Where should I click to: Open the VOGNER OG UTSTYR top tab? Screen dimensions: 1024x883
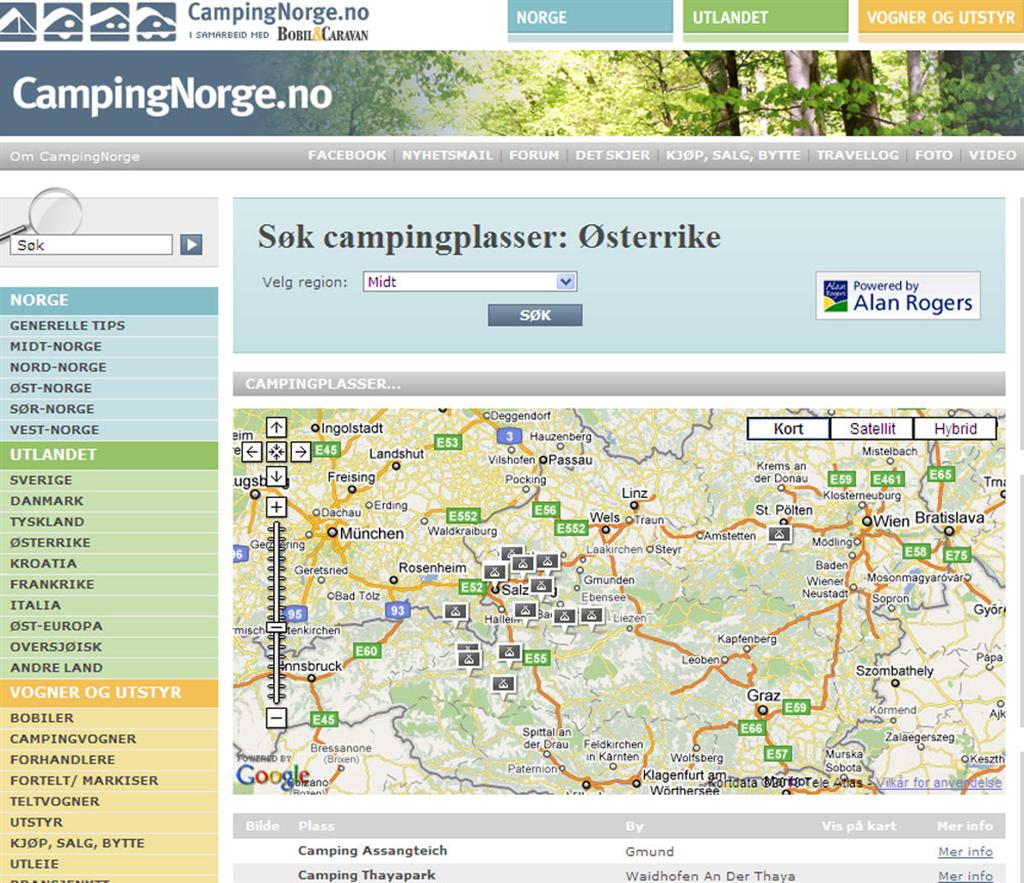point(940,18)
